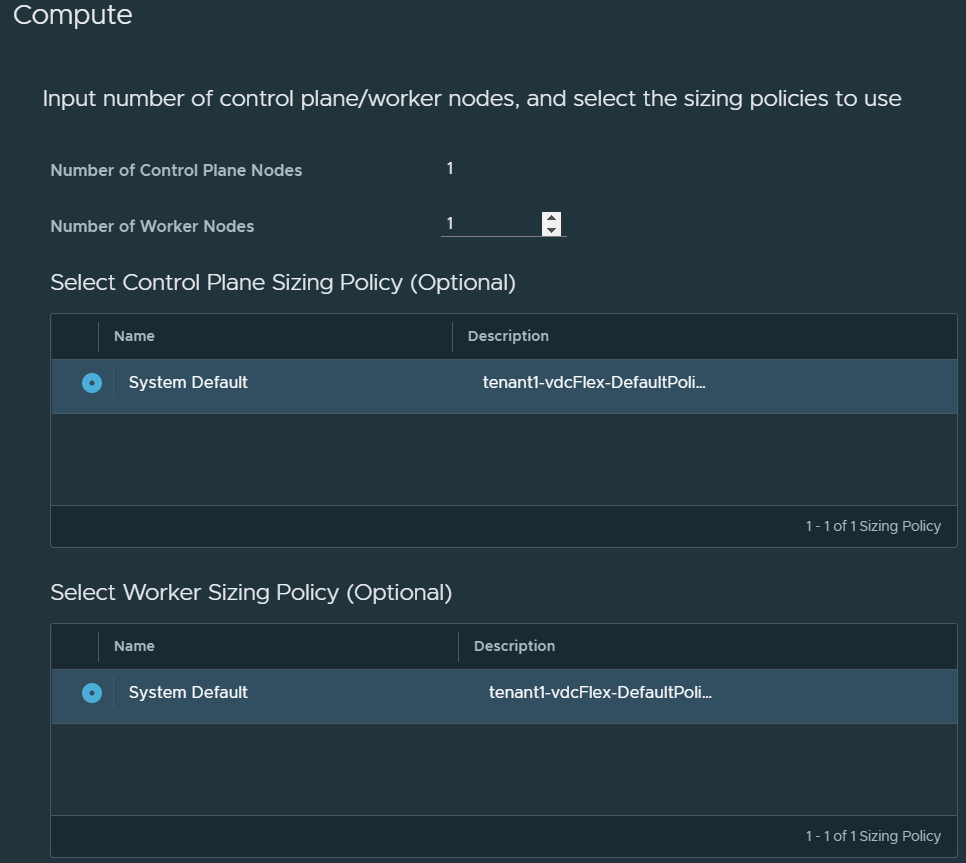
Task: Select System Default radio for Worker policy
Action: click(x=92, y=693)
